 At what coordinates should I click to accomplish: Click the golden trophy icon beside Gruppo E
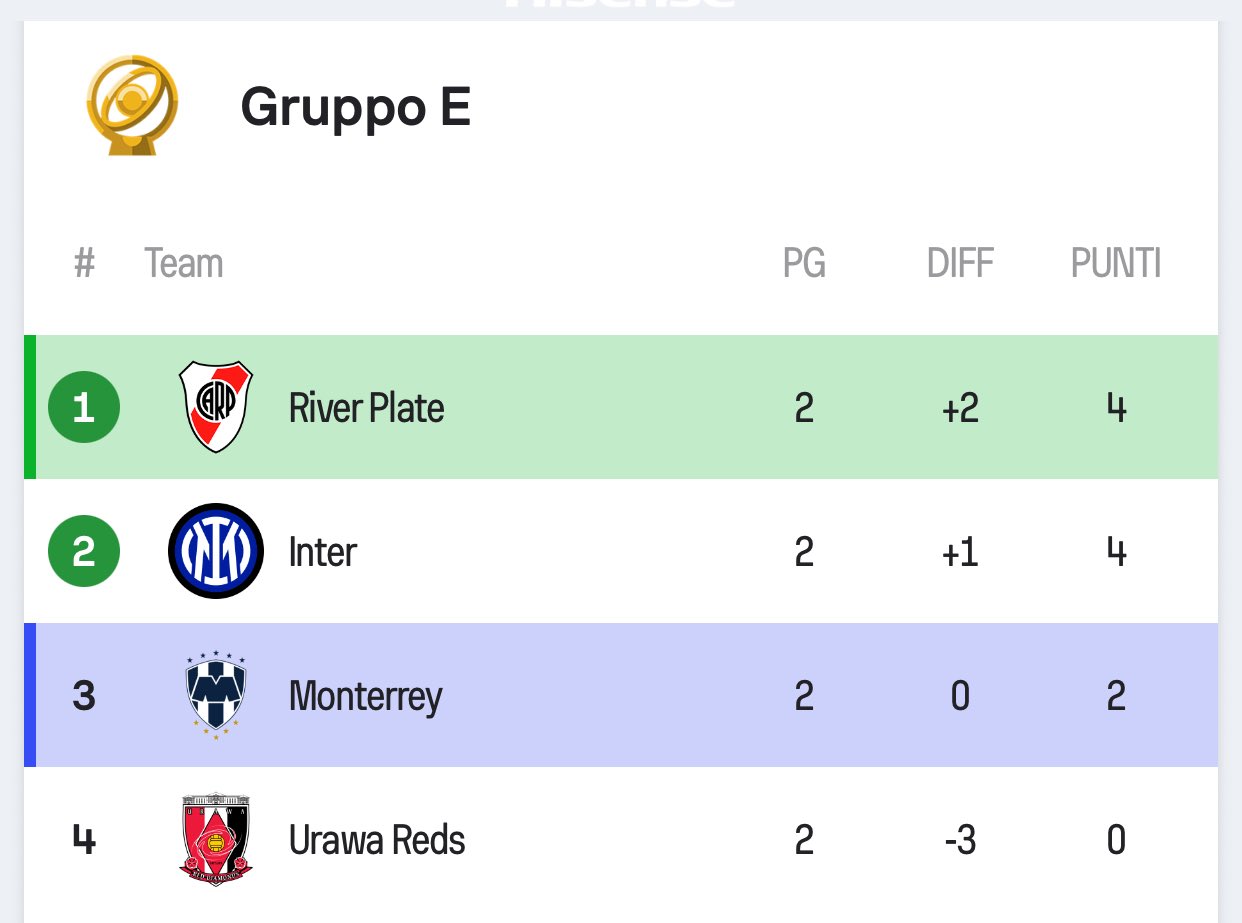pyautogui.click(x=132, y=104)
